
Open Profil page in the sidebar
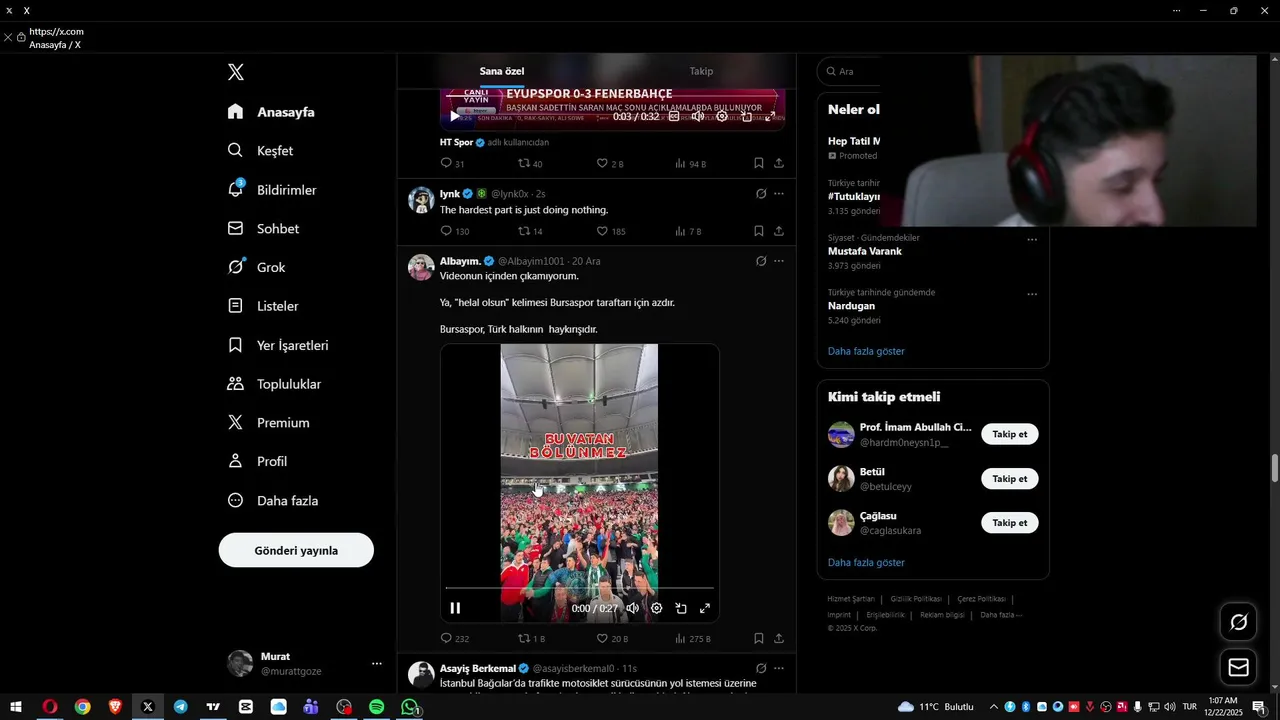pos(257,462)
